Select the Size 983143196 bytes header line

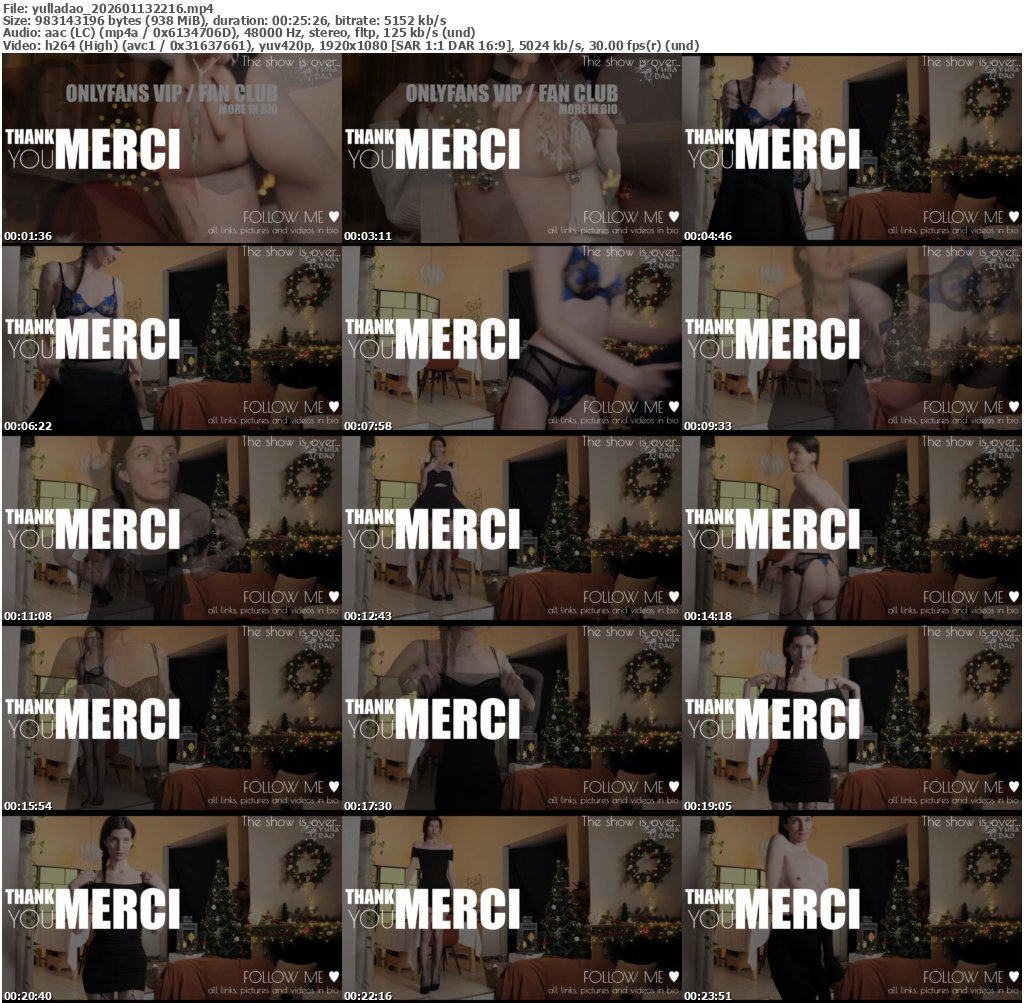coord(225,20)
